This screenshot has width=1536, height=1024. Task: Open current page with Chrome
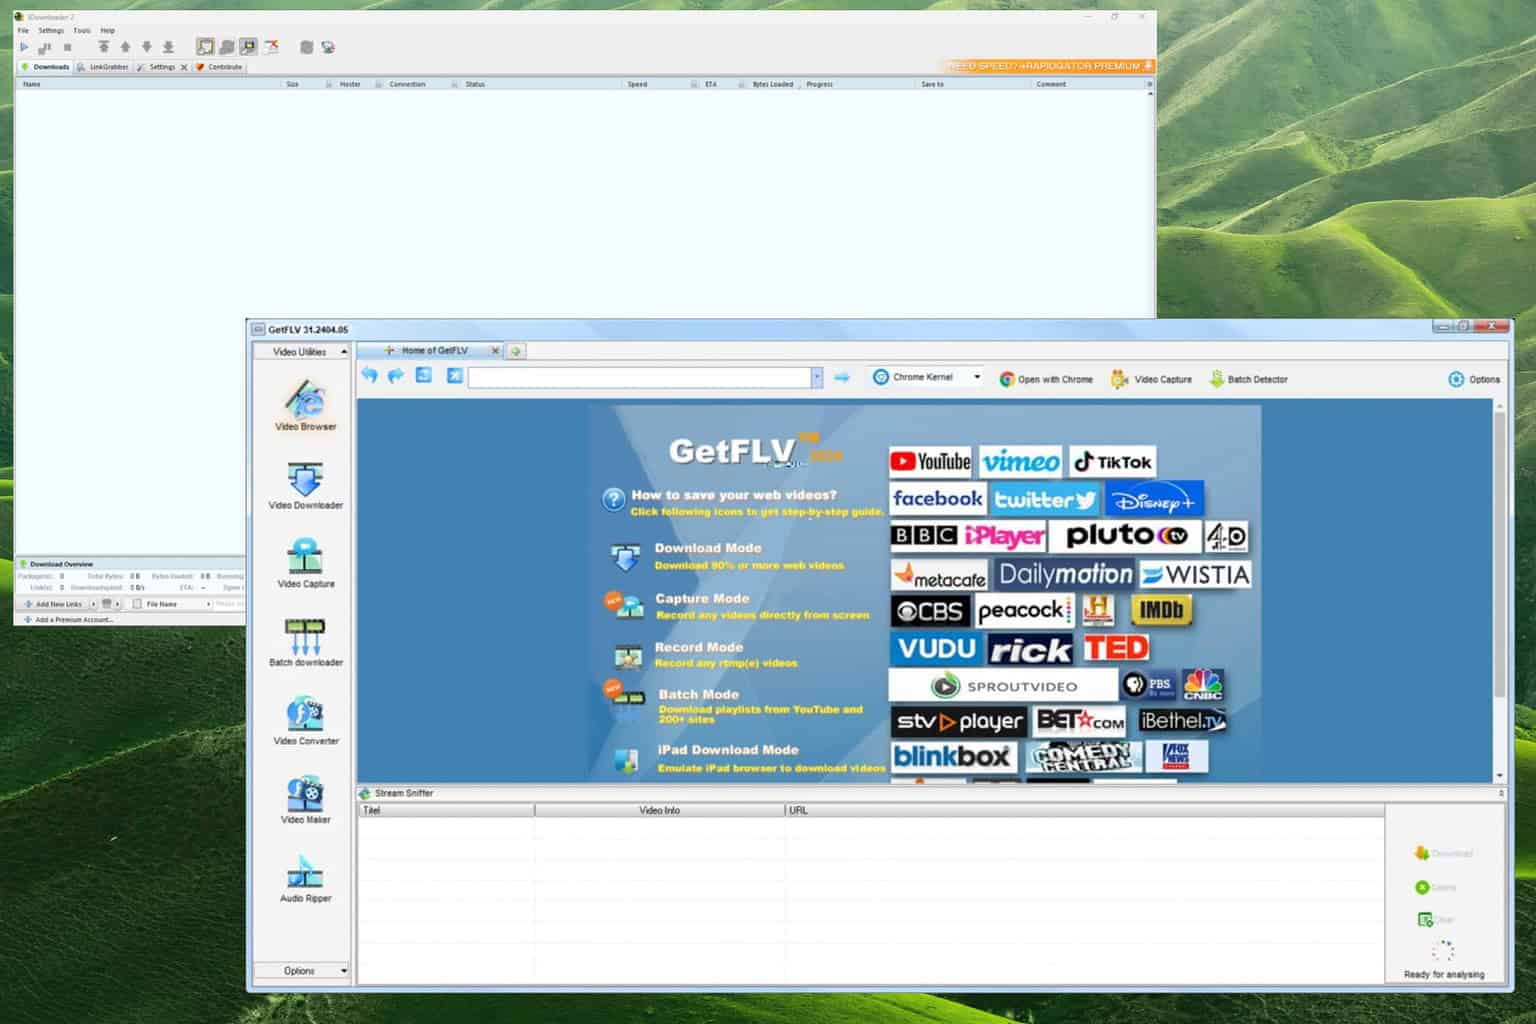click(x=1045, y=378)
